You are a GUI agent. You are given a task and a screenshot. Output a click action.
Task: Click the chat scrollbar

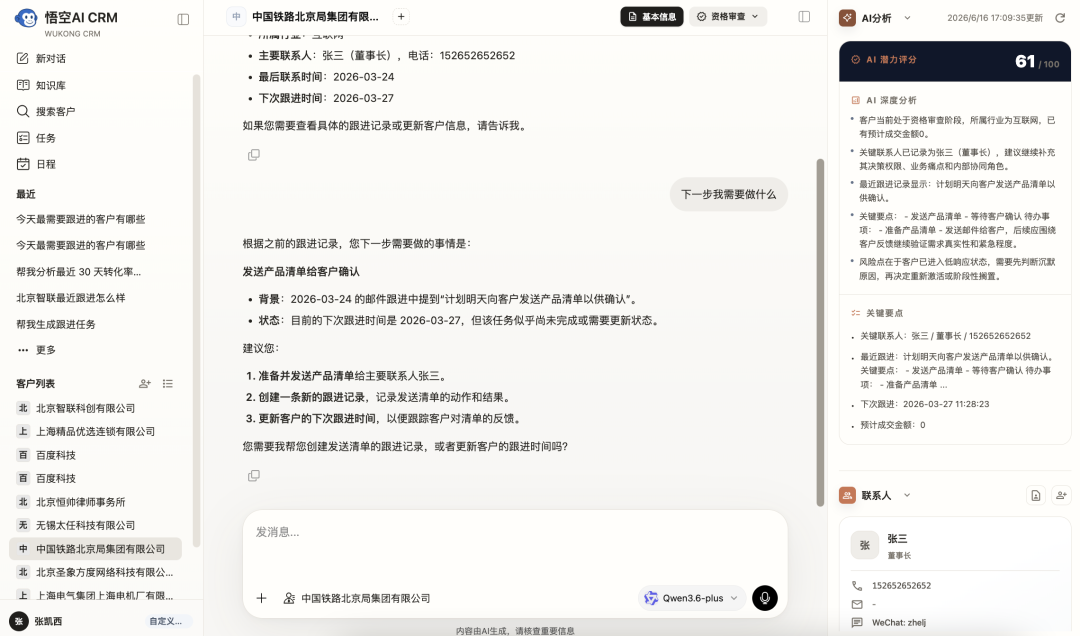point(820,332)
